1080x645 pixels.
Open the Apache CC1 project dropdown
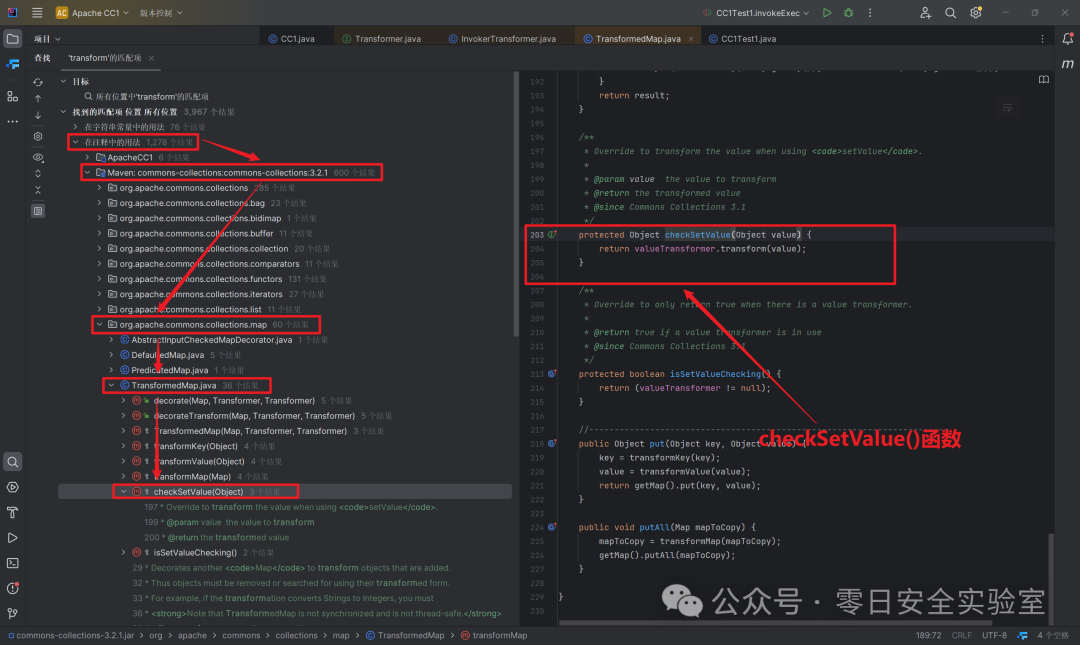[x=92, y=12]
